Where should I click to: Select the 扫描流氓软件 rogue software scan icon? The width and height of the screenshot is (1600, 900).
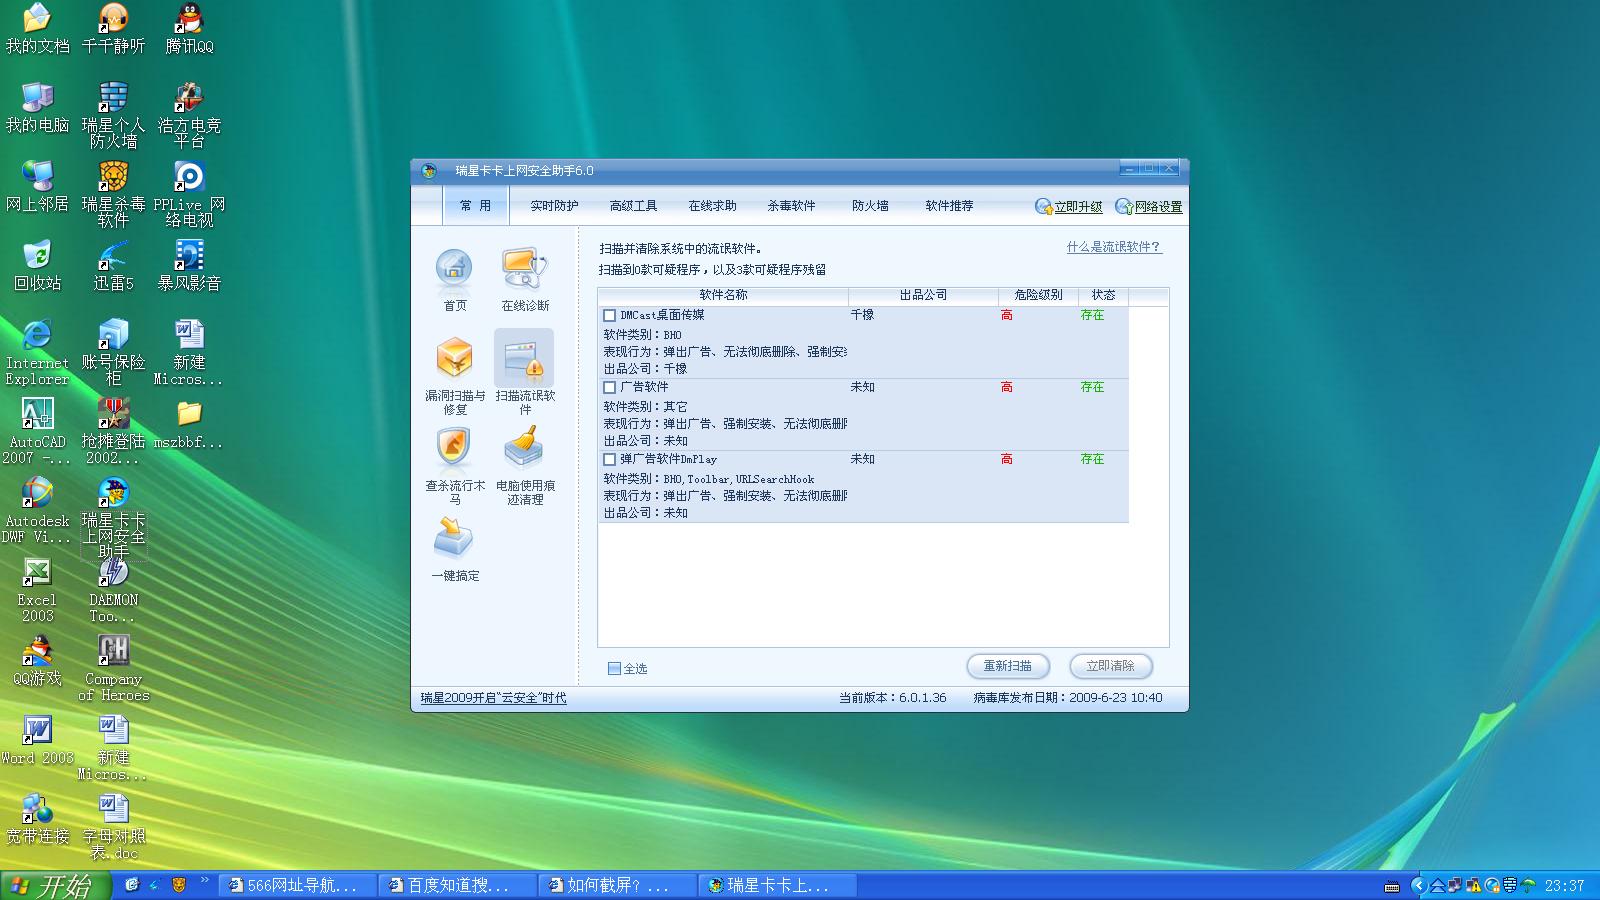(525, 374)
